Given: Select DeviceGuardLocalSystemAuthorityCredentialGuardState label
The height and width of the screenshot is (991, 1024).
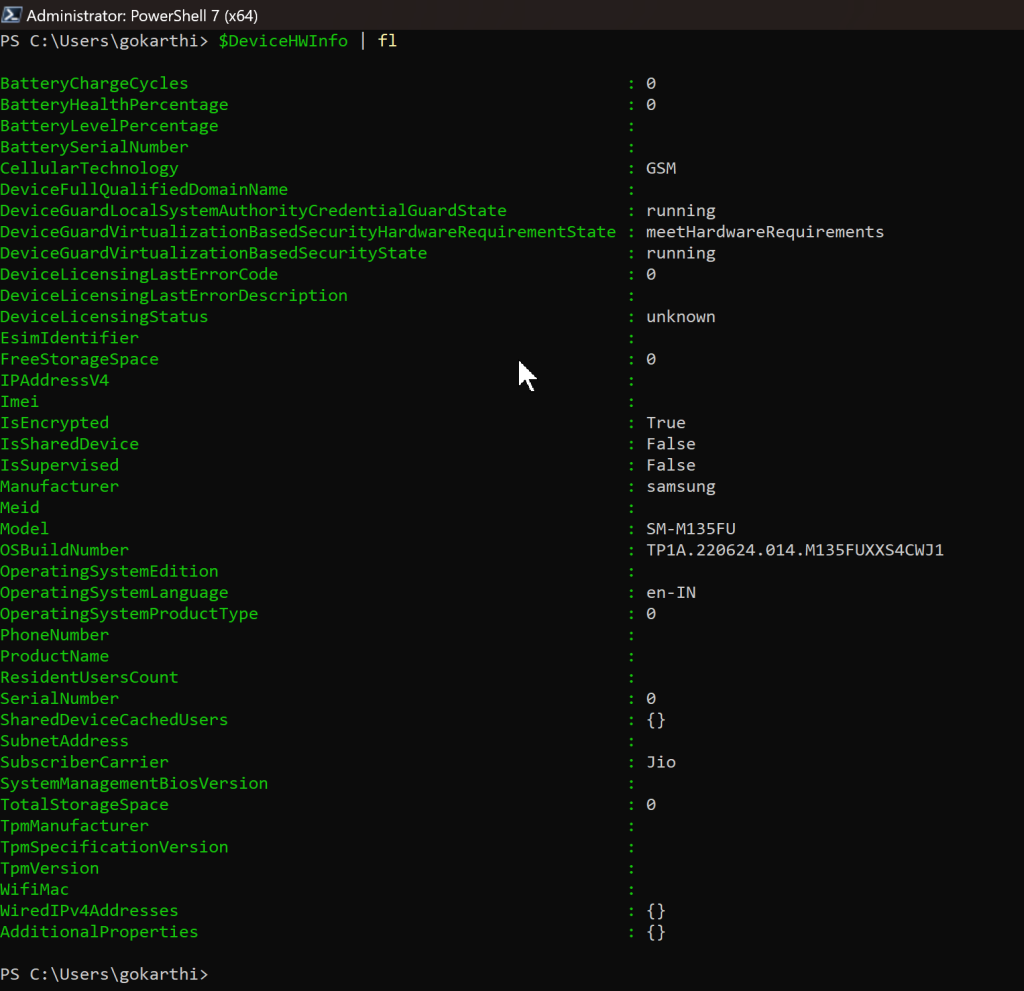Looking at the screenshot, I should point(253,210).
